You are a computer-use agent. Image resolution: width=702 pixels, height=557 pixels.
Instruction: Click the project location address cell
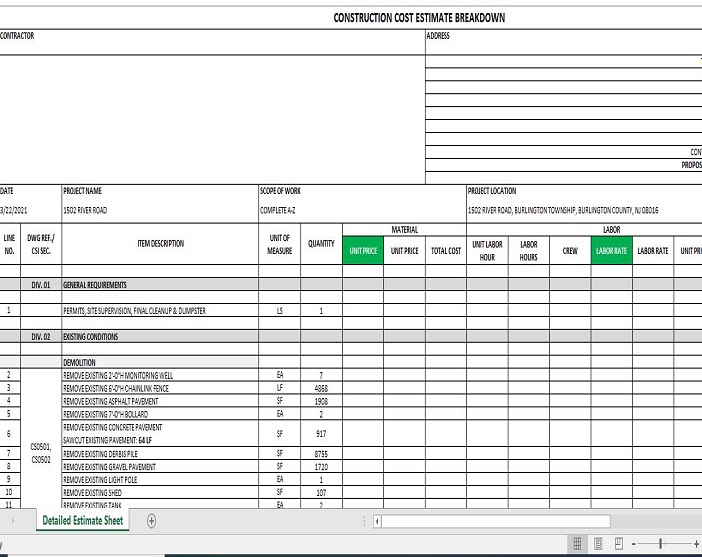pyautogui.click(x=563, y=211)
